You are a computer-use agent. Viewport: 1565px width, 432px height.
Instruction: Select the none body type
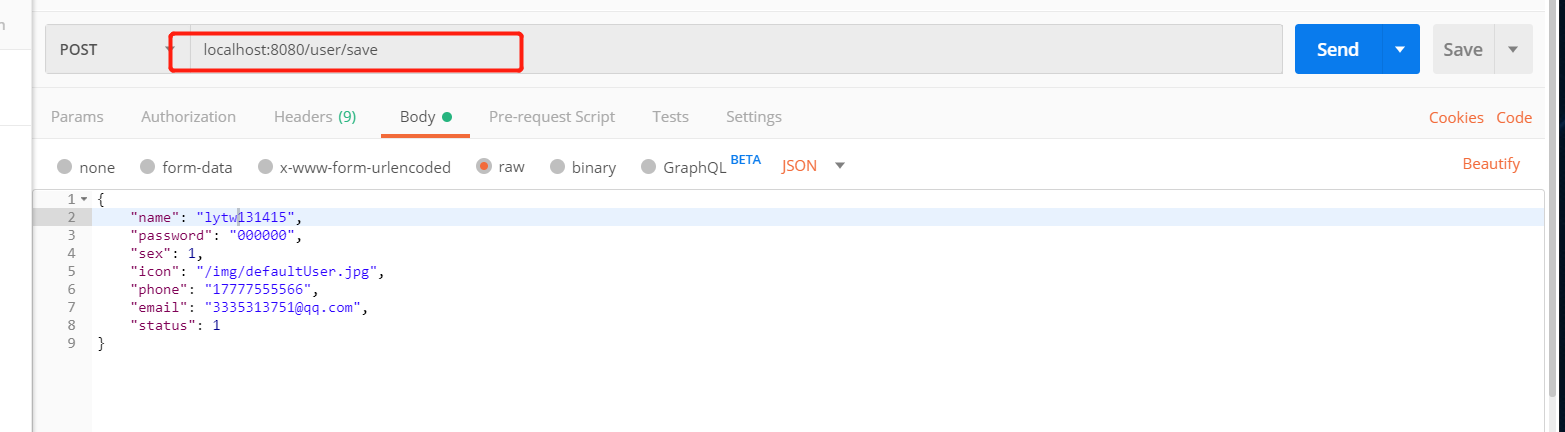coord(65,167)
